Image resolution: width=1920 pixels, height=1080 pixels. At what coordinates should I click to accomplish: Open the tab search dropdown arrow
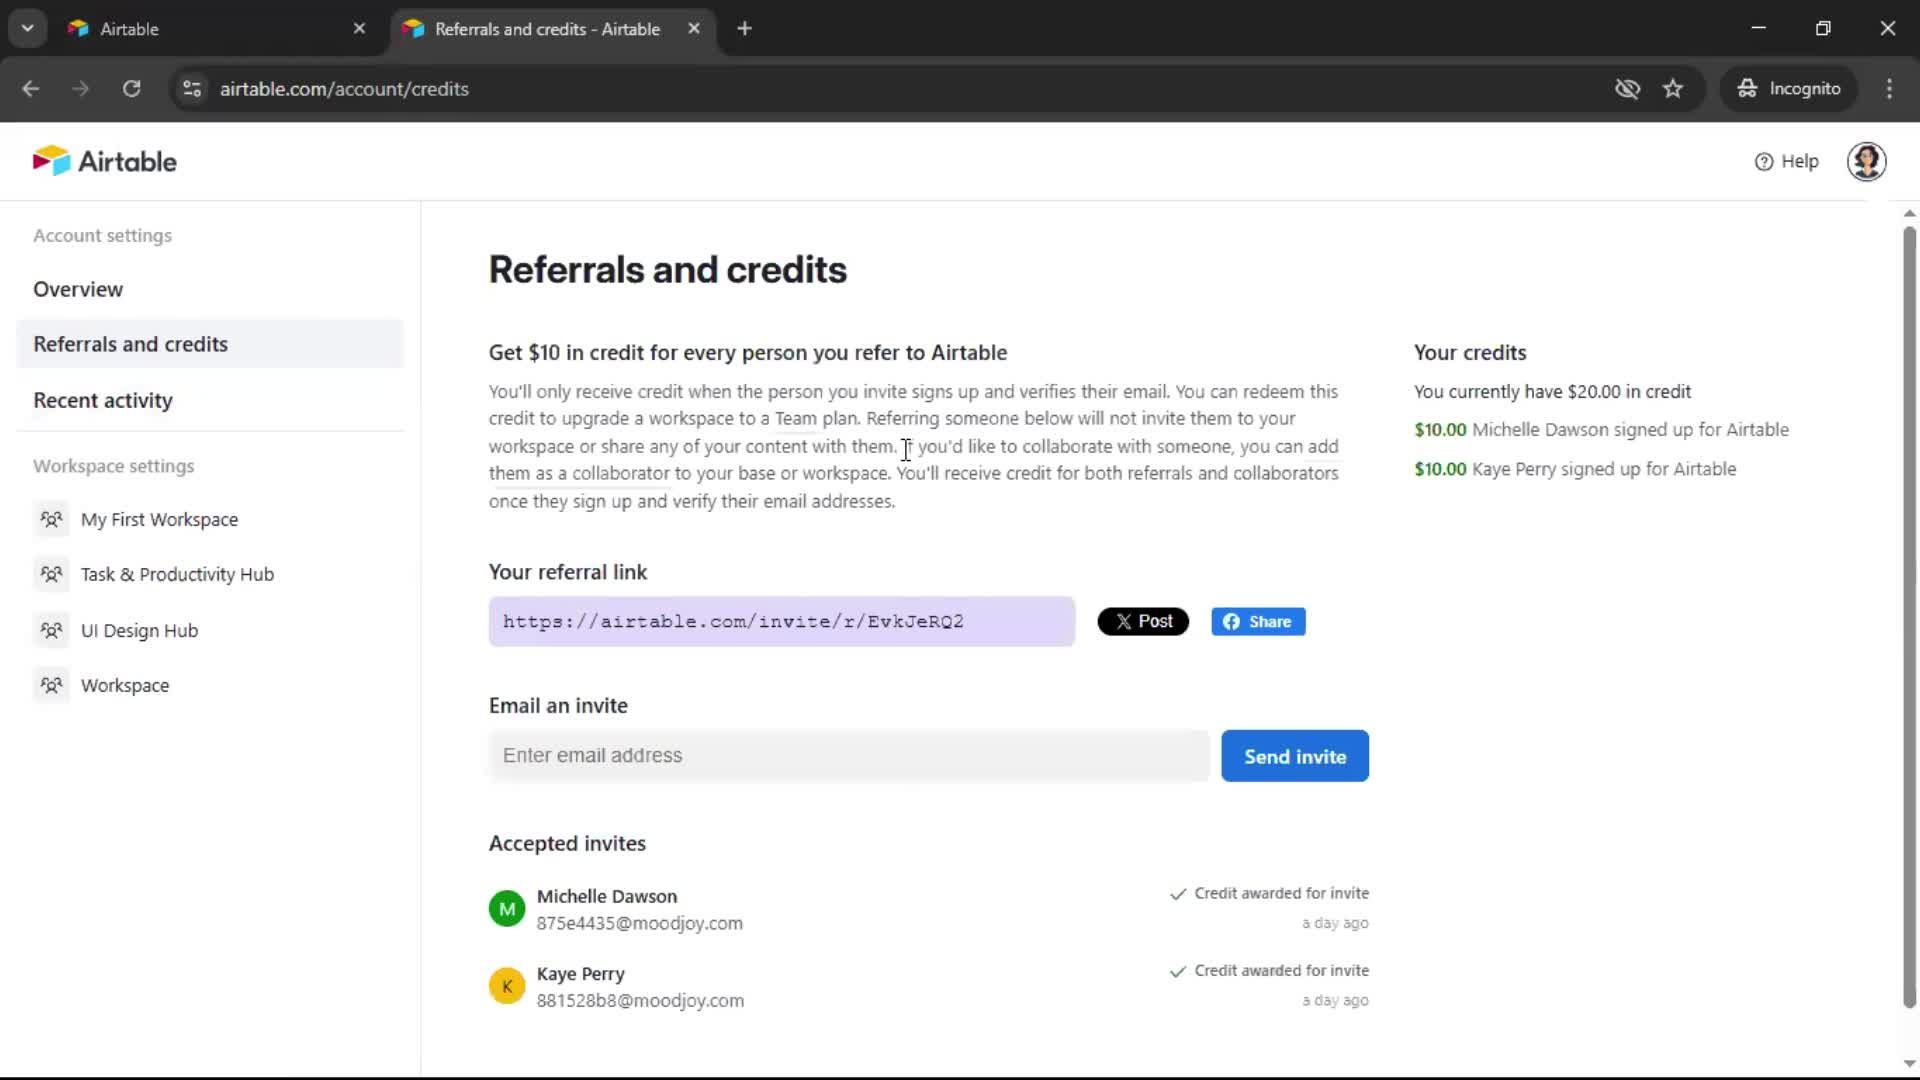28,29
